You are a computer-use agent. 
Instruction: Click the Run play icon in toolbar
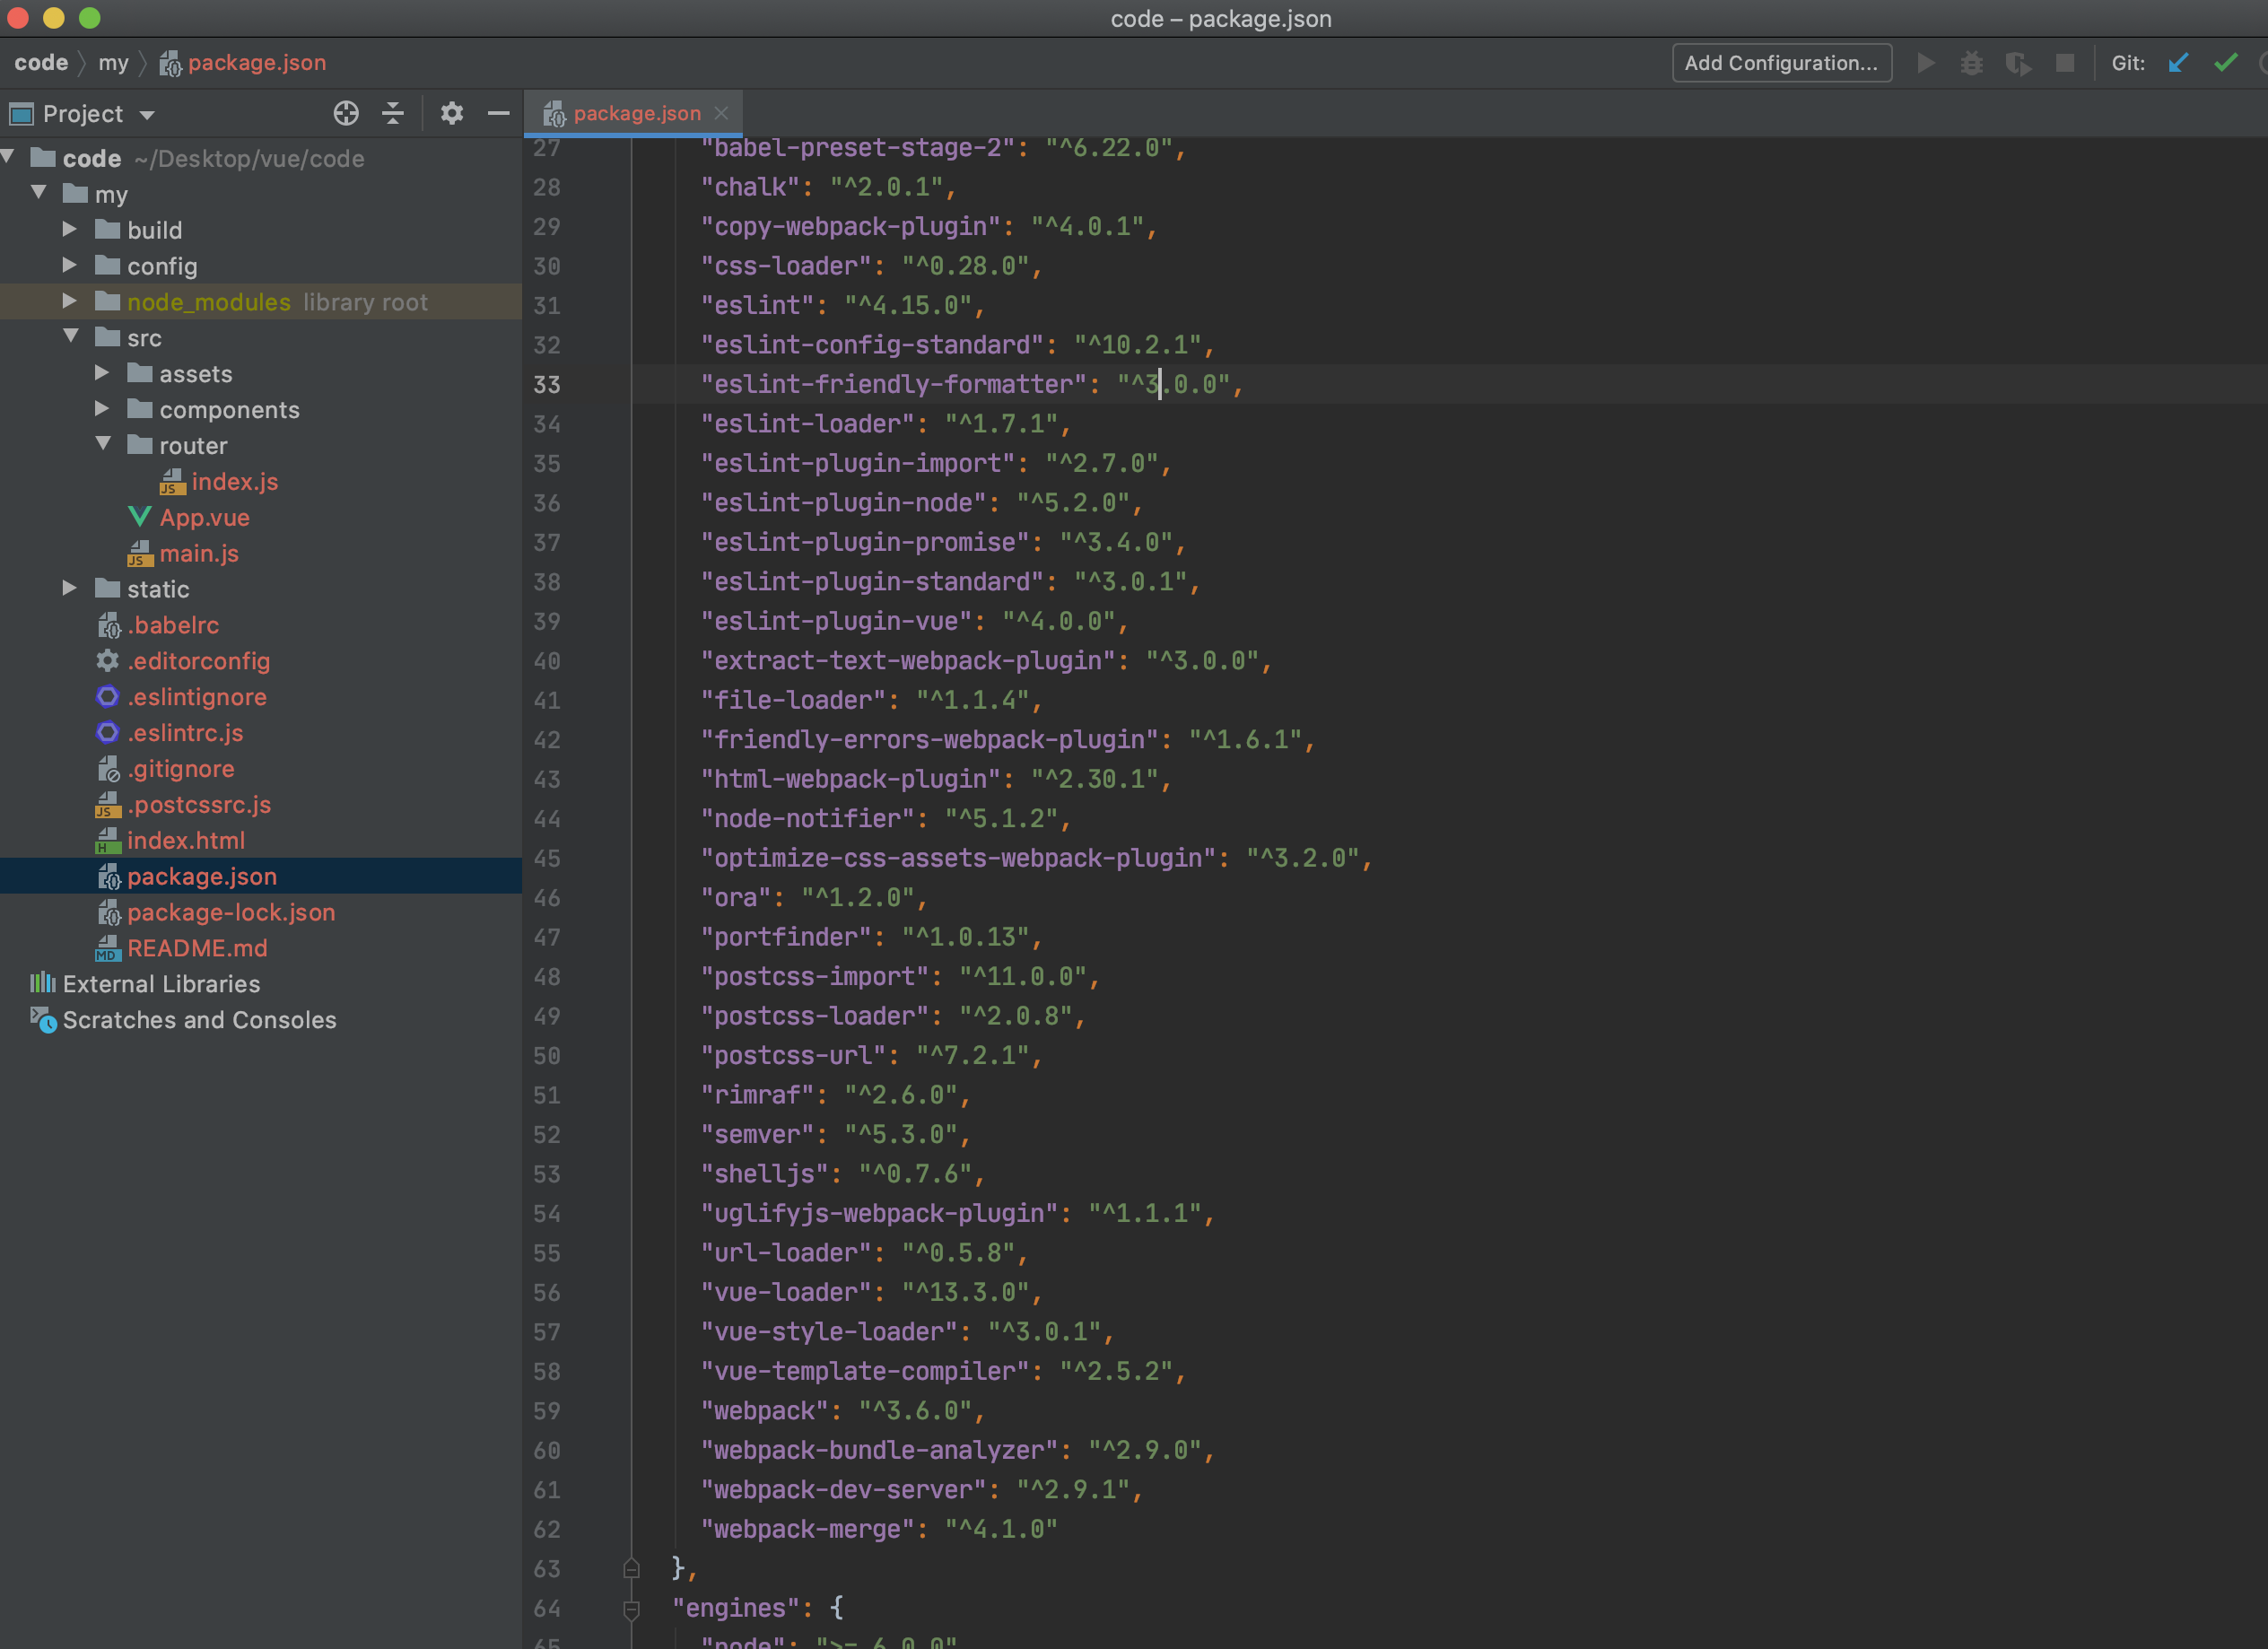click(1925, 63)
